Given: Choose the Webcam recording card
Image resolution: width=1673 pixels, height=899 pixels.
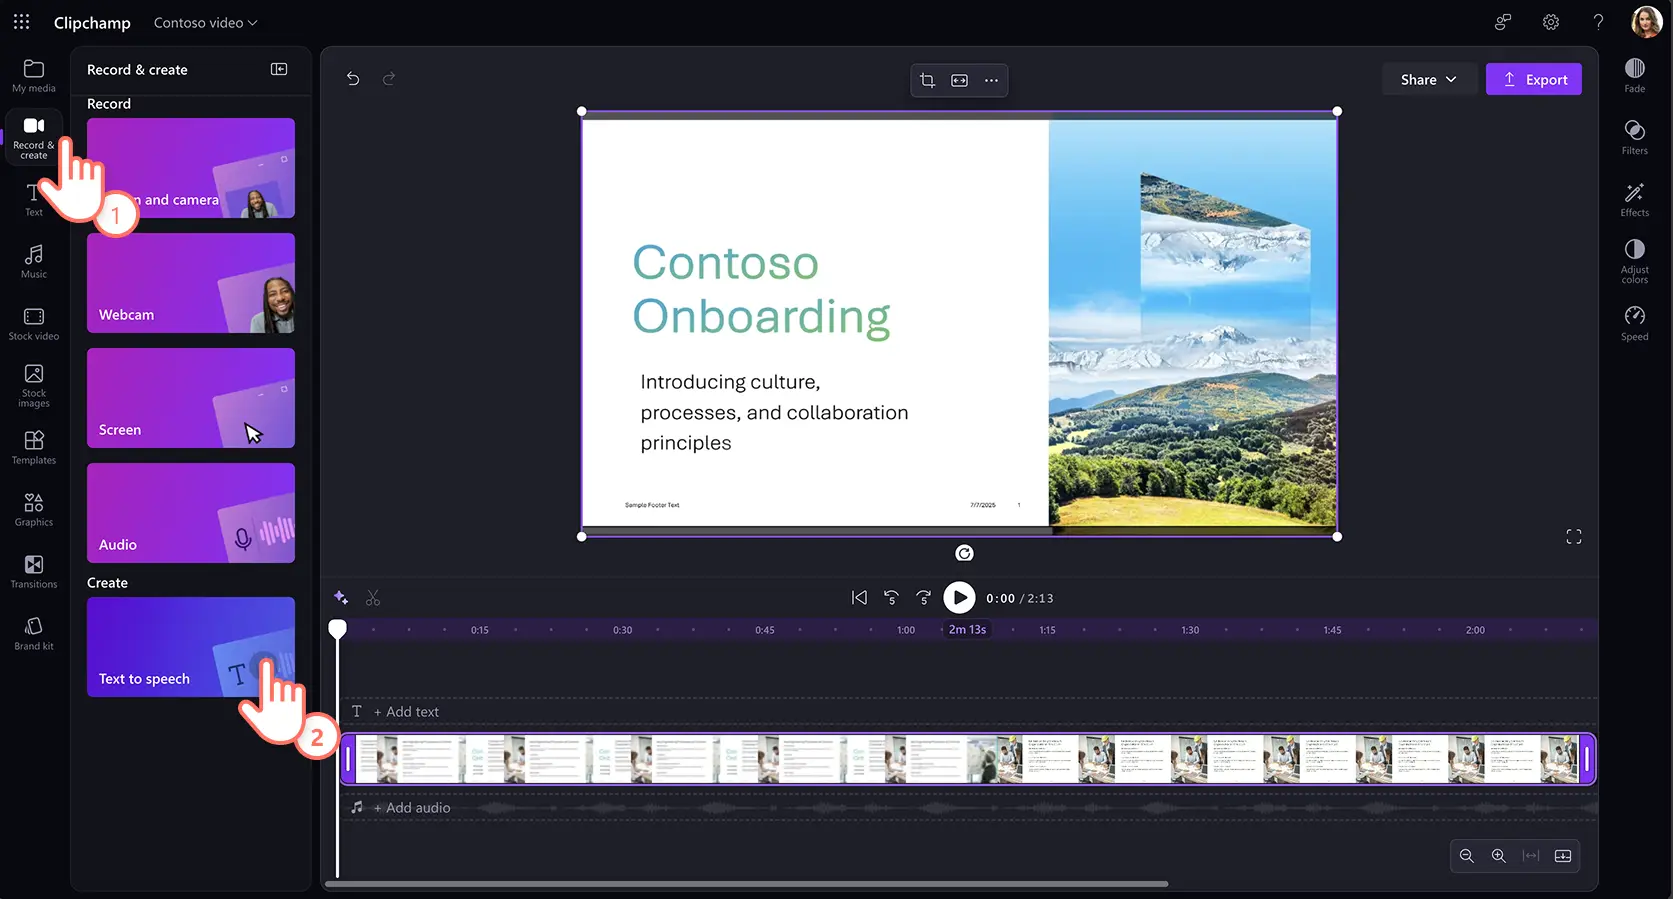Looking at the screenshot, I should 191,283.
